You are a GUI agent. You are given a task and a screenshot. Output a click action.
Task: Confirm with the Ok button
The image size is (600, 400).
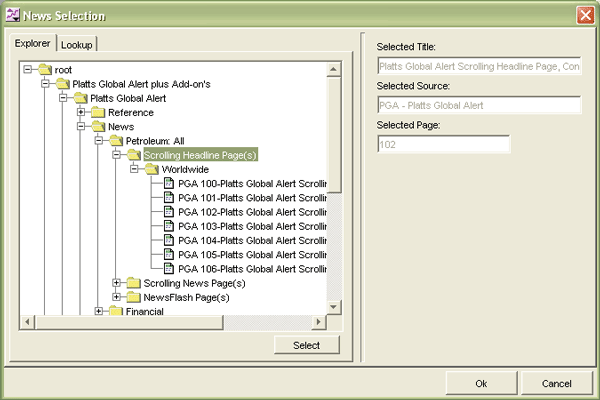point(481,383)
